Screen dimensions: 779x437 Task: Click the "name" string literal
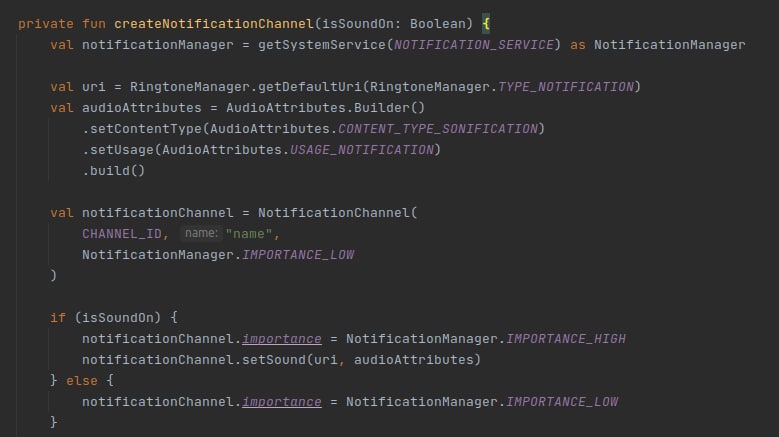249,233
